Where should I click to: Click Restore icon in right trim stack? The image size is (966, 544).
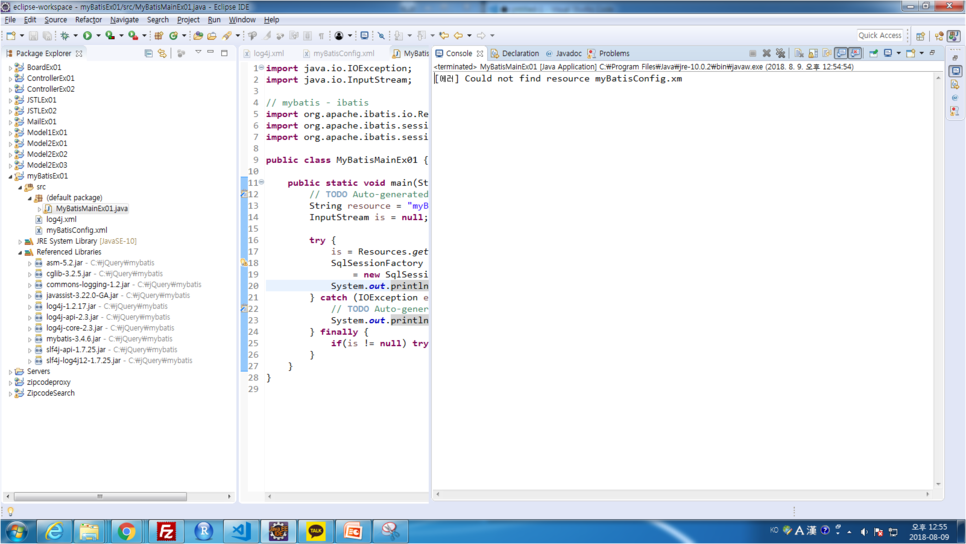click(x=955, y=58)
